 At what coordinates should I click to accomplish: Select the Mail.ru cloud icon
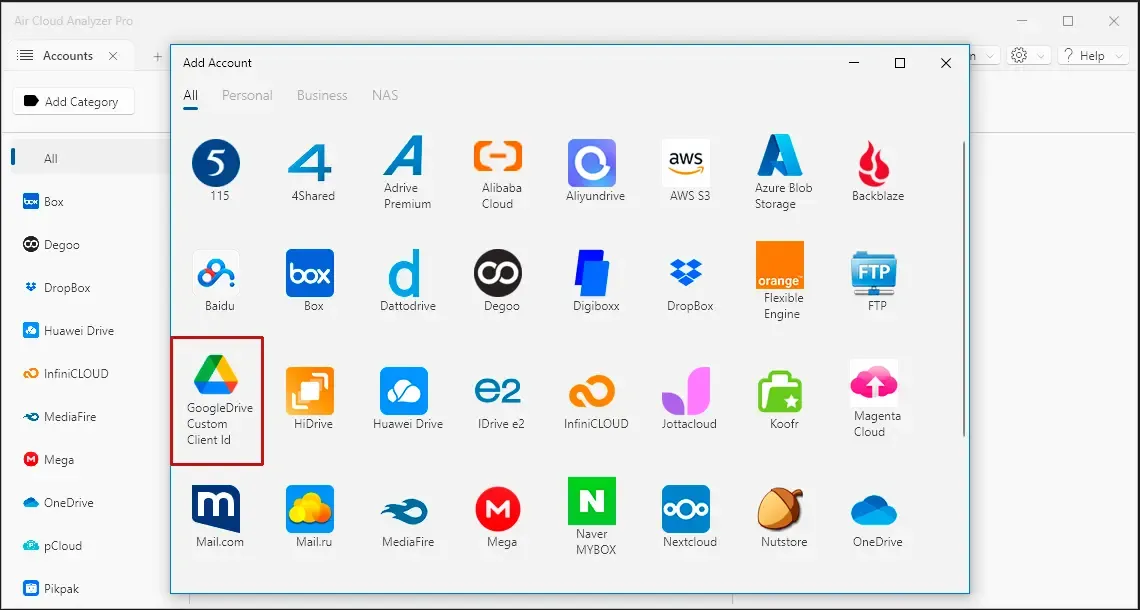coord(310,509)
